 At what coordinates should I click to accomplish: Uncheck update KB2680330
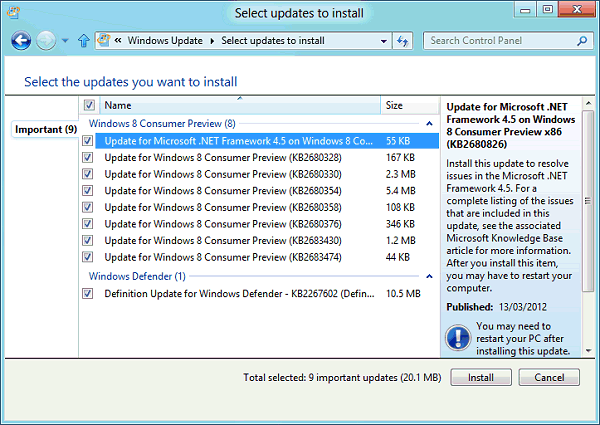pyautogui.click(x=88, y=174)
